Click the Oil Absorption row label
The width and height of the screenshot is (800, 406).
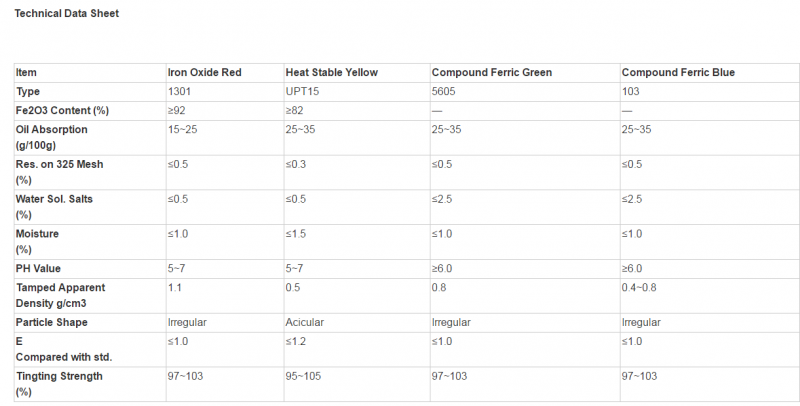[52, 137]
